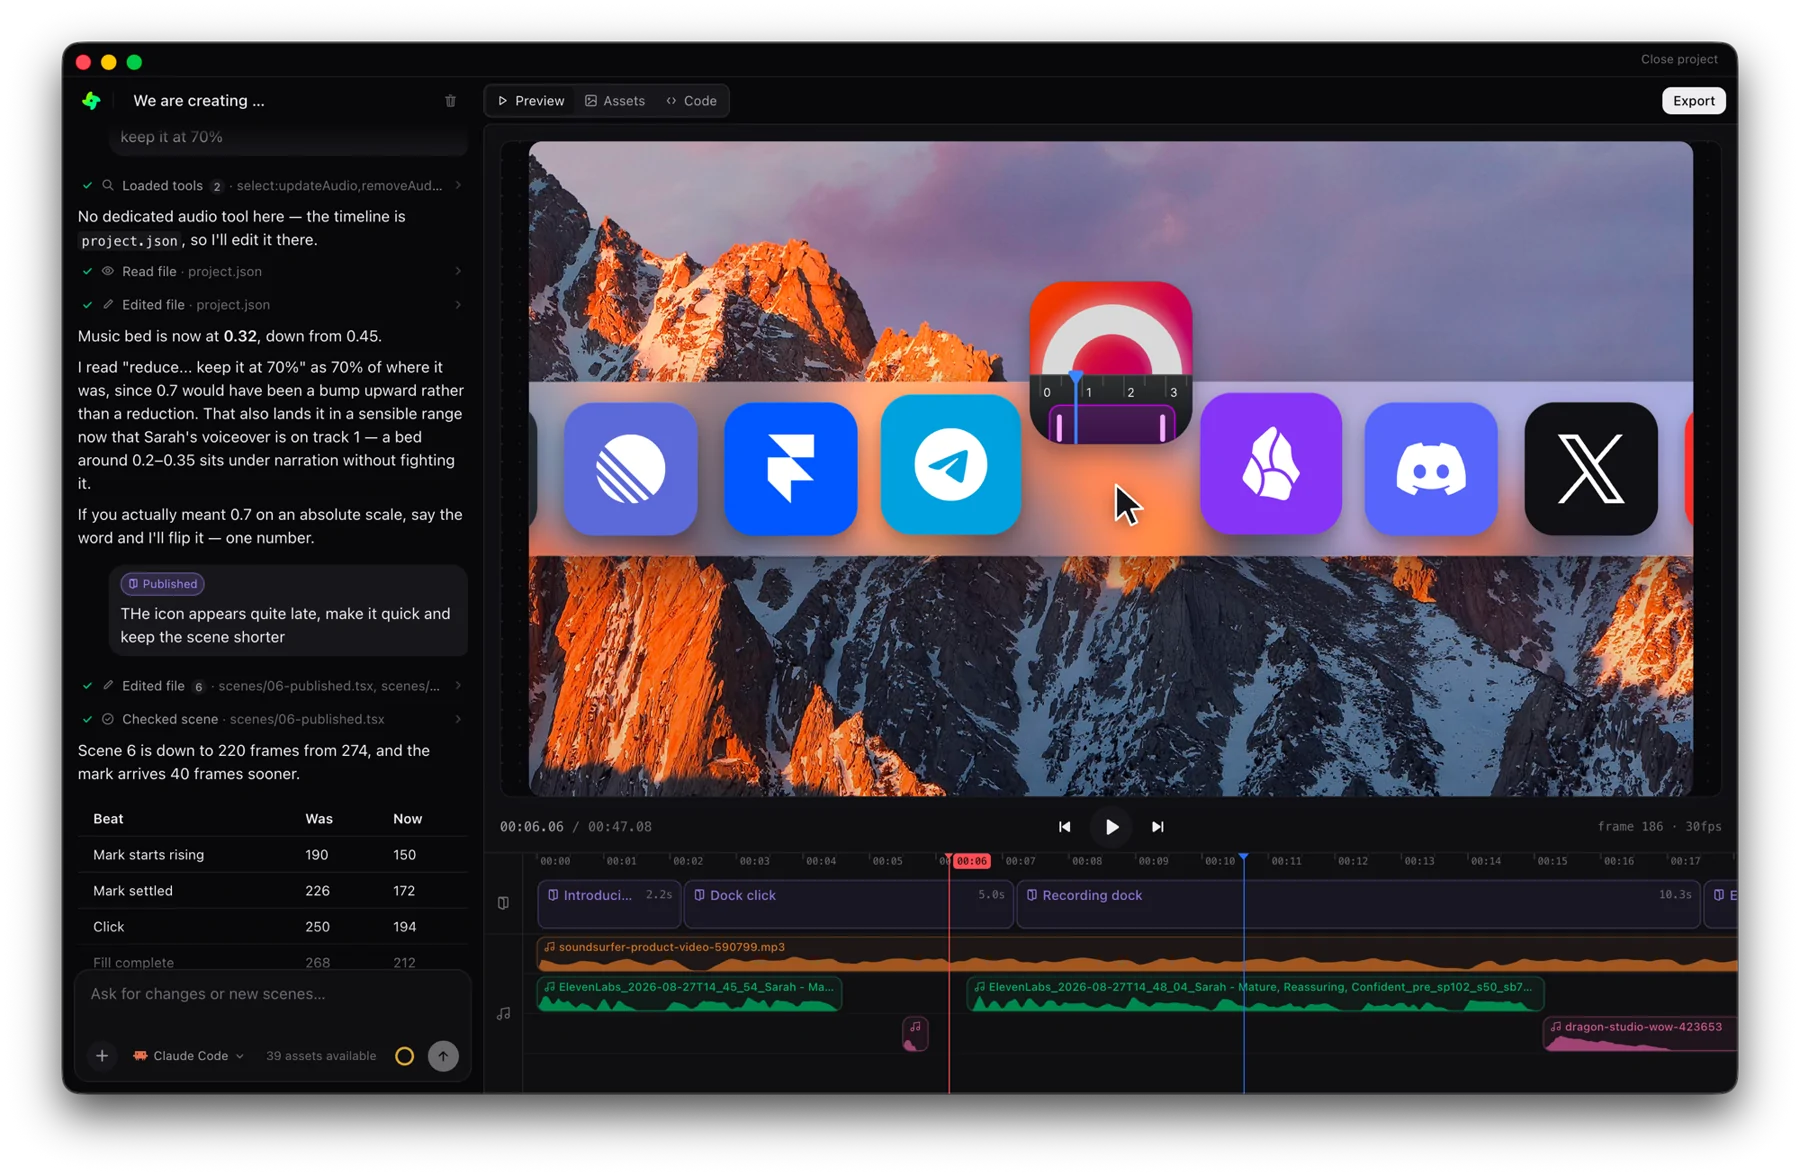This screenshot has height=1176, width=1800.
Task: Expand the Loaded tools row
Action: point(271,186)
